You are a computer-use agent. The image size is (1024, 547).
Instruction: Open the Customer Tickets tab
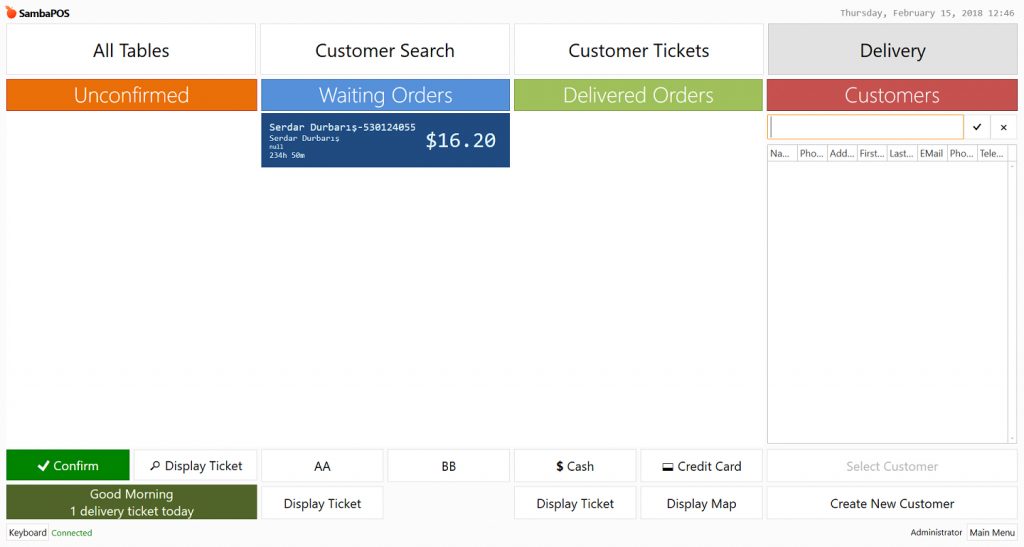[x=639, y=51]
